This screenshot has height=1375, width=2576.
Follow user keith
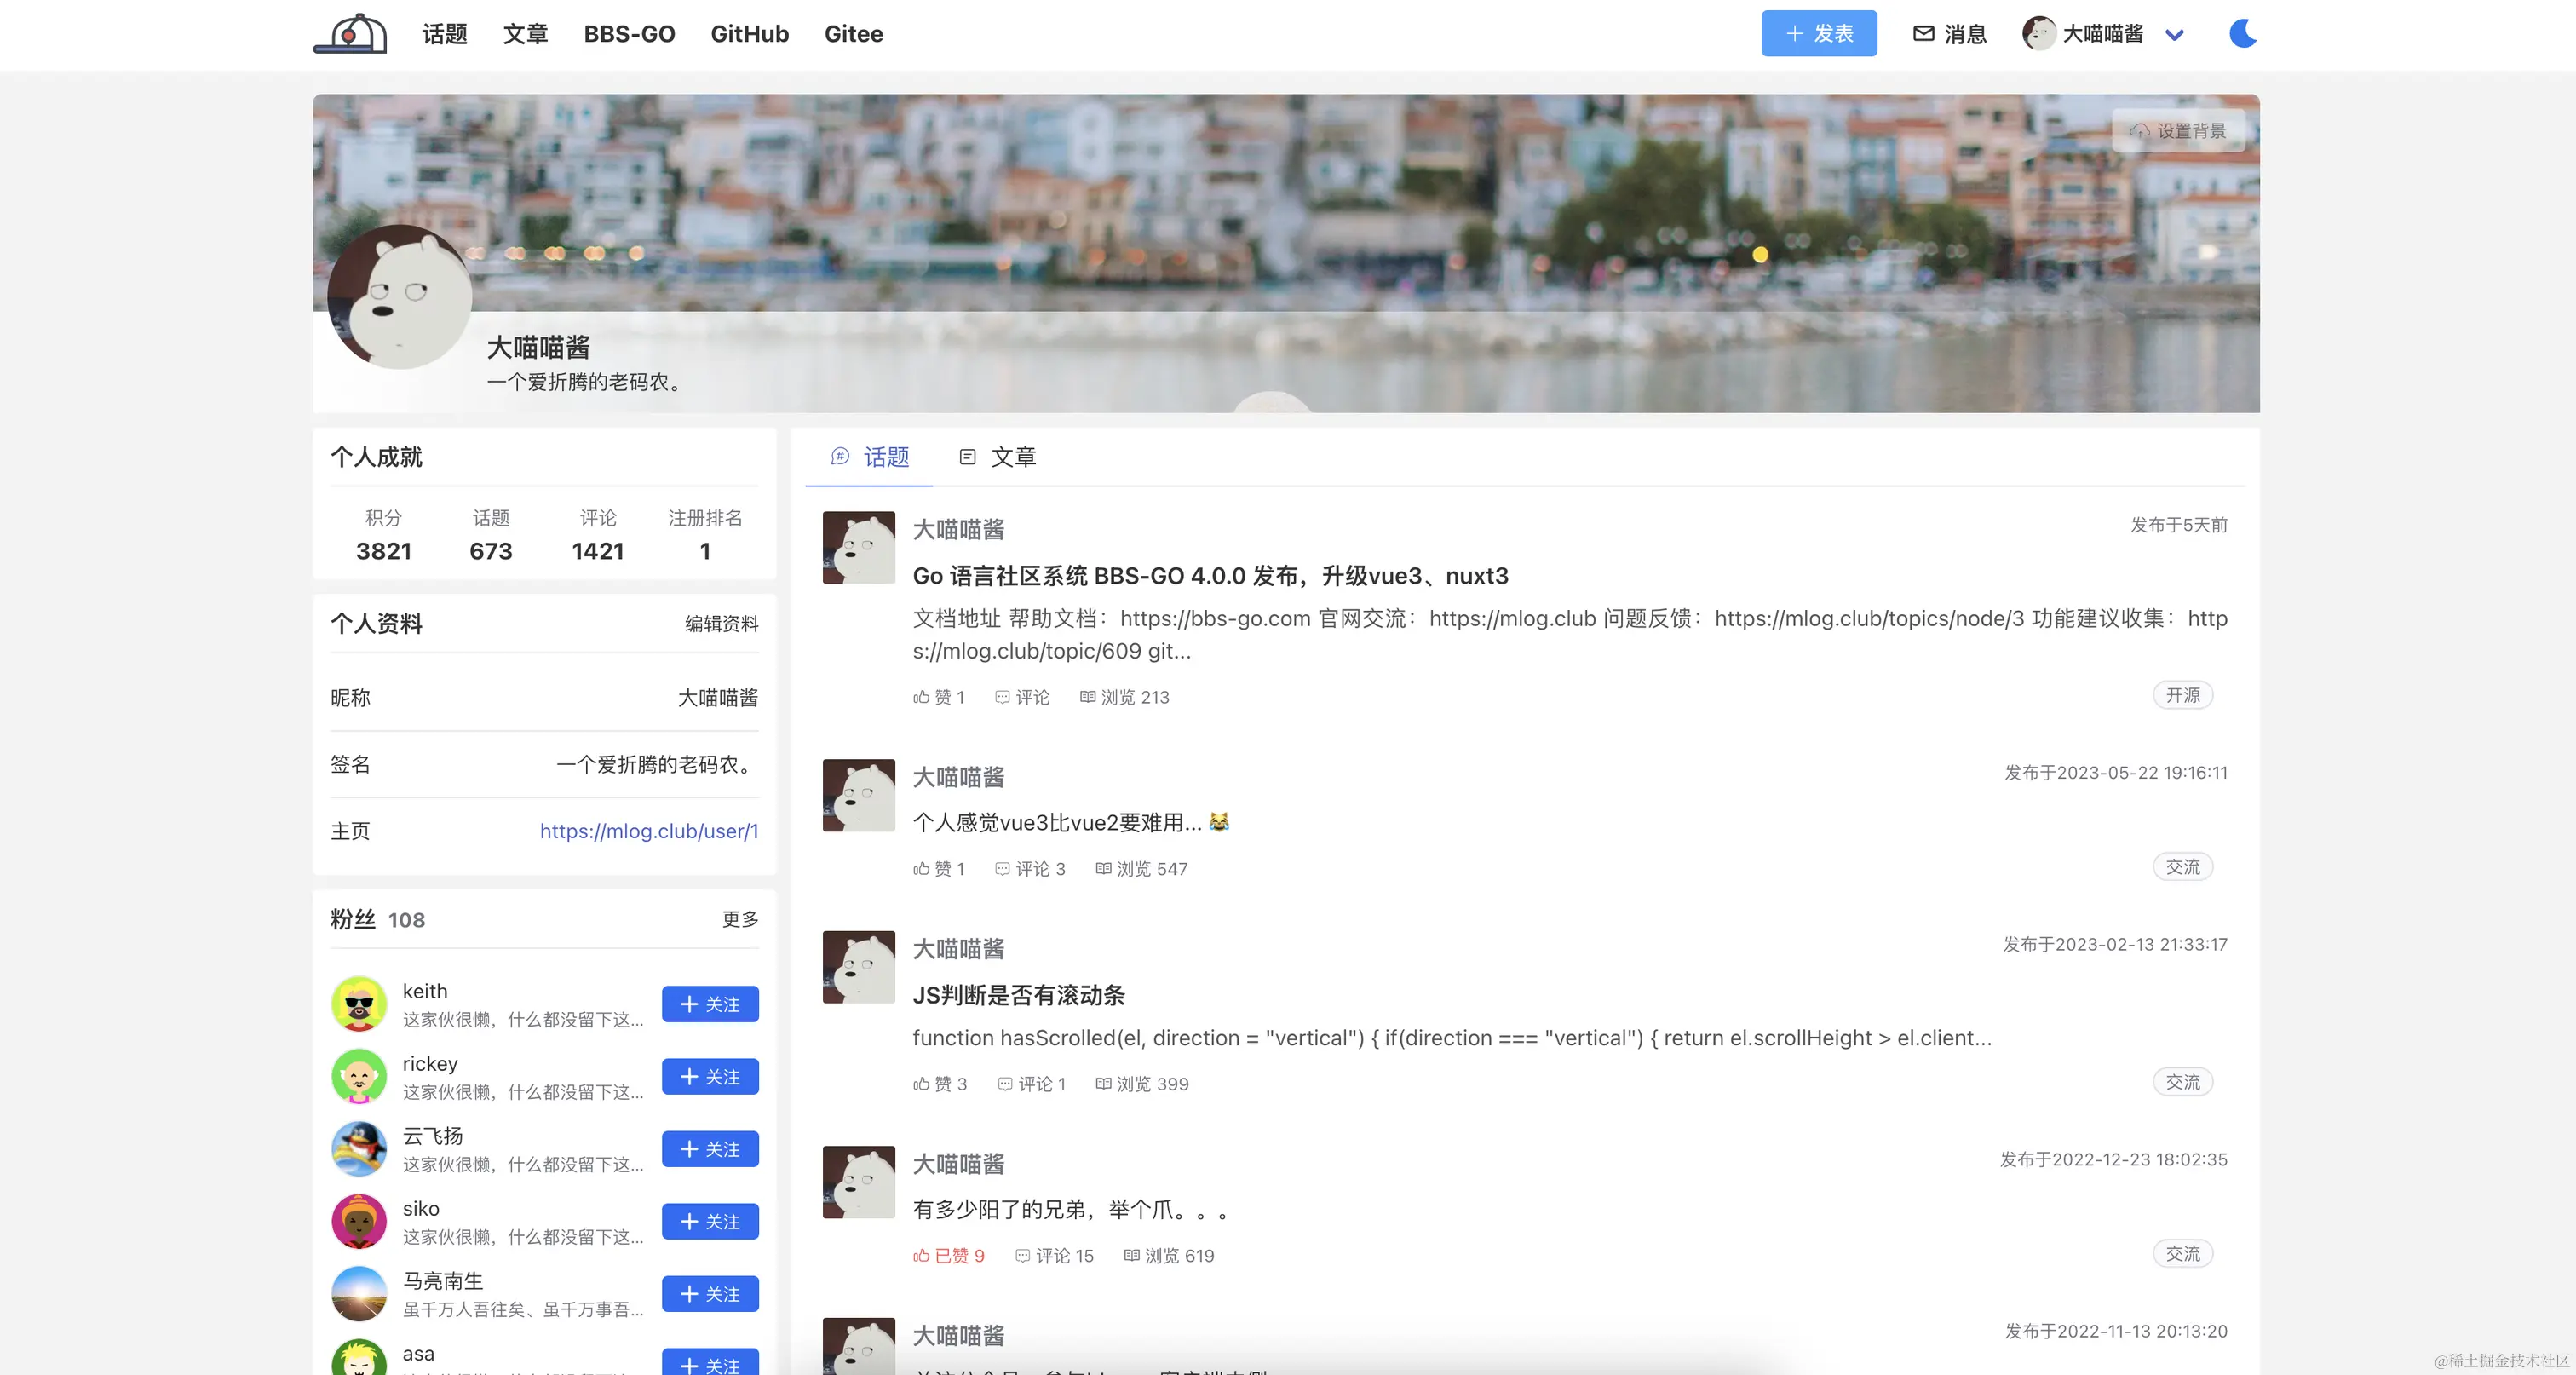710,1004
